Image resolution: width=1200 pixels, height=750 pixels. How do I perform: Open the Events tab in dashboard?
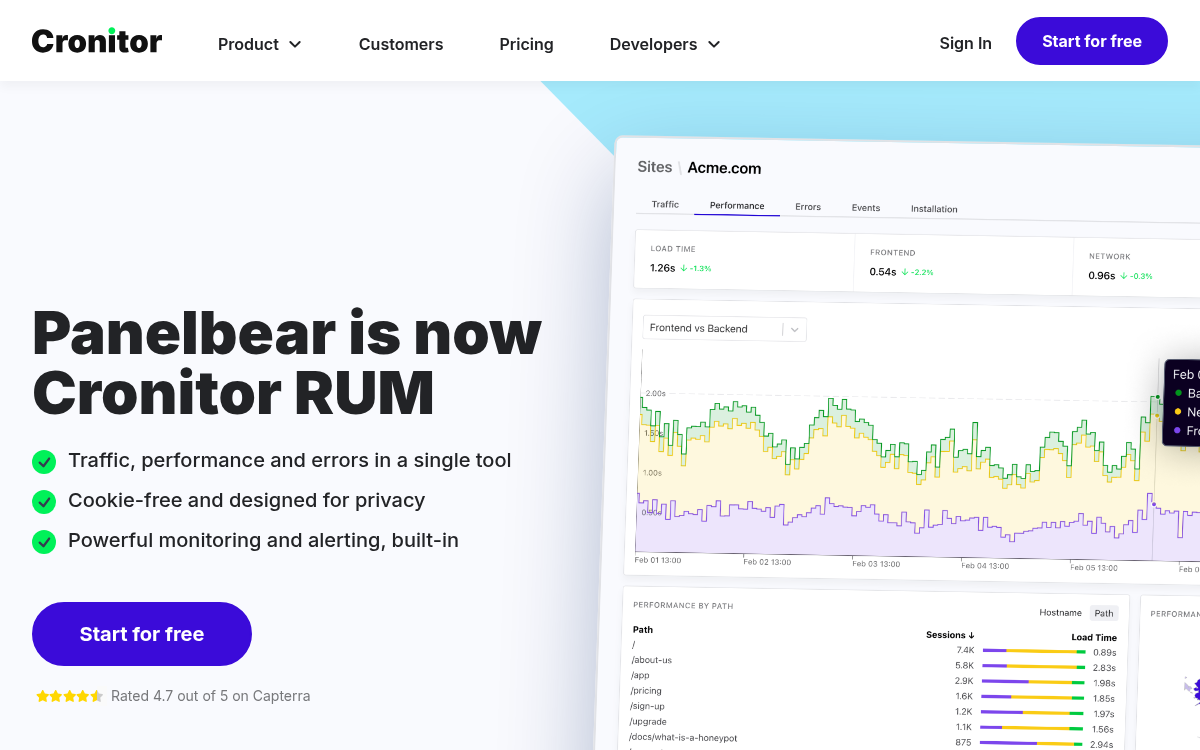point(866,208)
